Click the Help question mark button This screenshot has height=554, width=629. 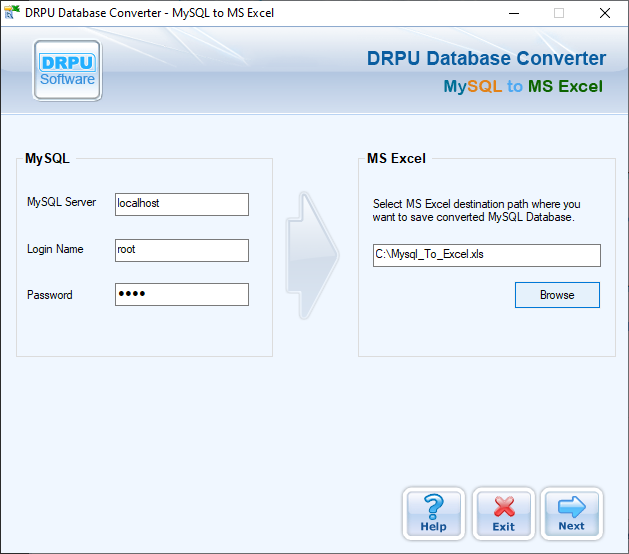tap(434, 513)
